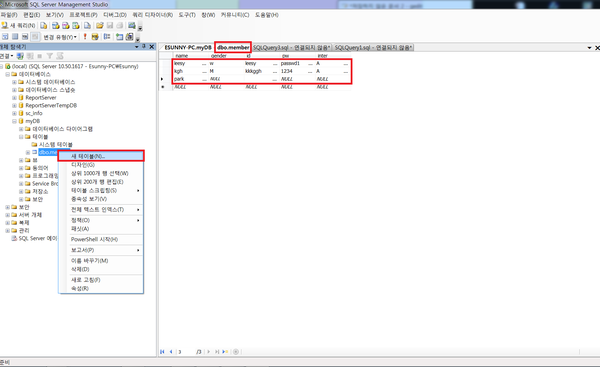Select the (local) SQL Server root node
Image resolution: width=600 pixels, height=367 pixels.
coord(75,66)
